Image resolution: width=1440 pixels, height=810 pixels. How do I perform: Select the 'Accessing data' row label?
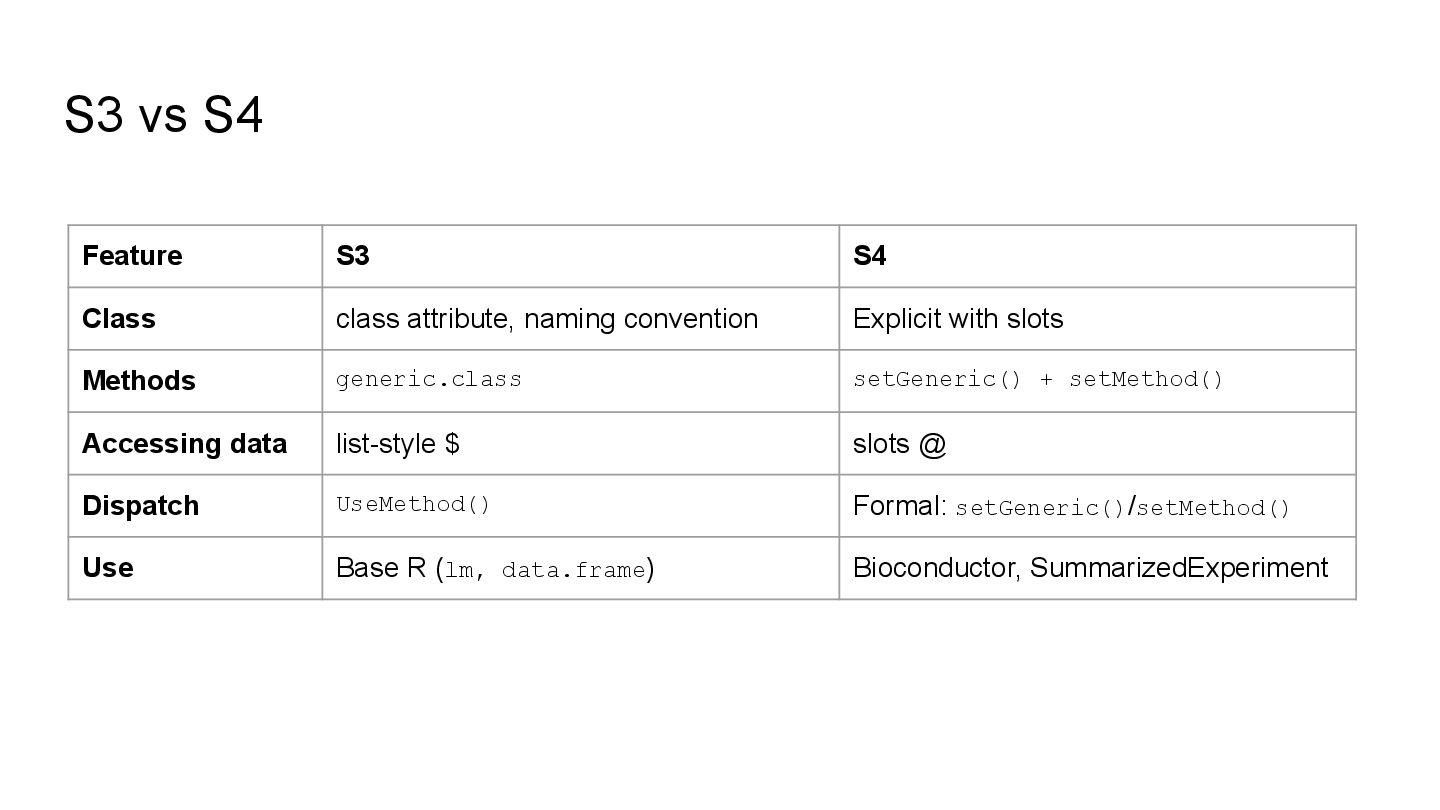(x=184, y=443)
